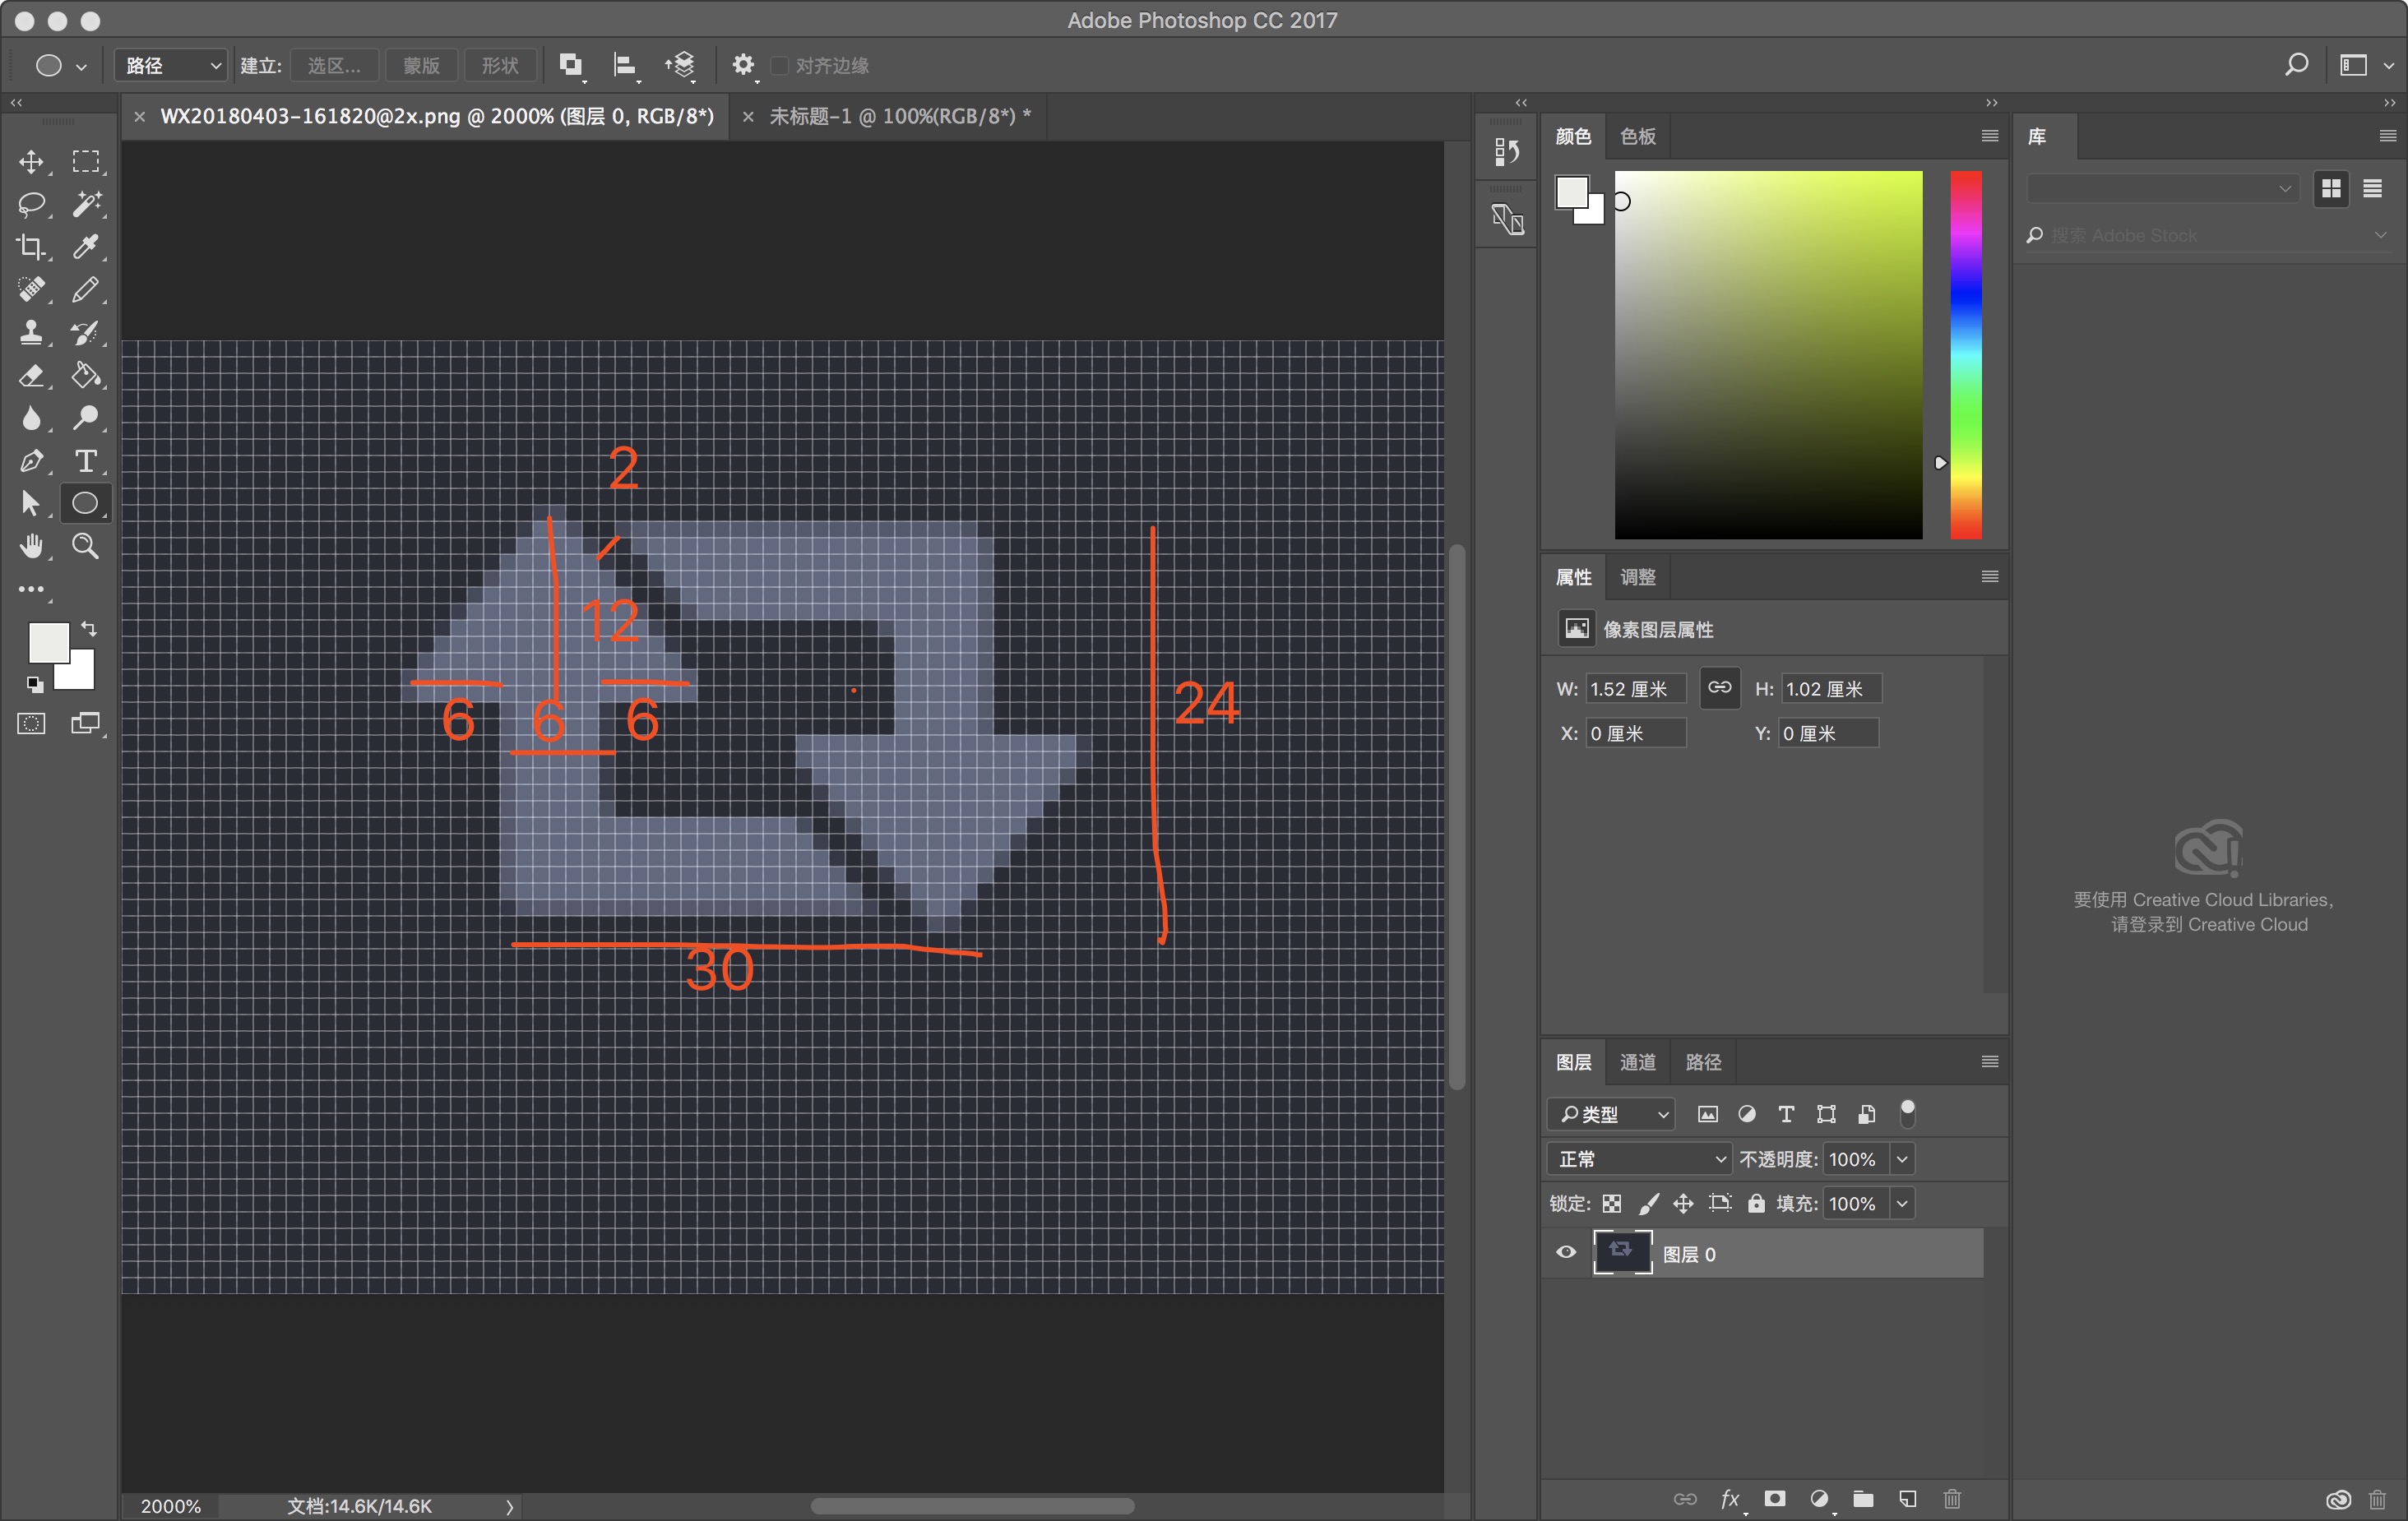Click the add layer mask icon
This screenshot has height=1521, width=2408.
coord(1775,1498)
